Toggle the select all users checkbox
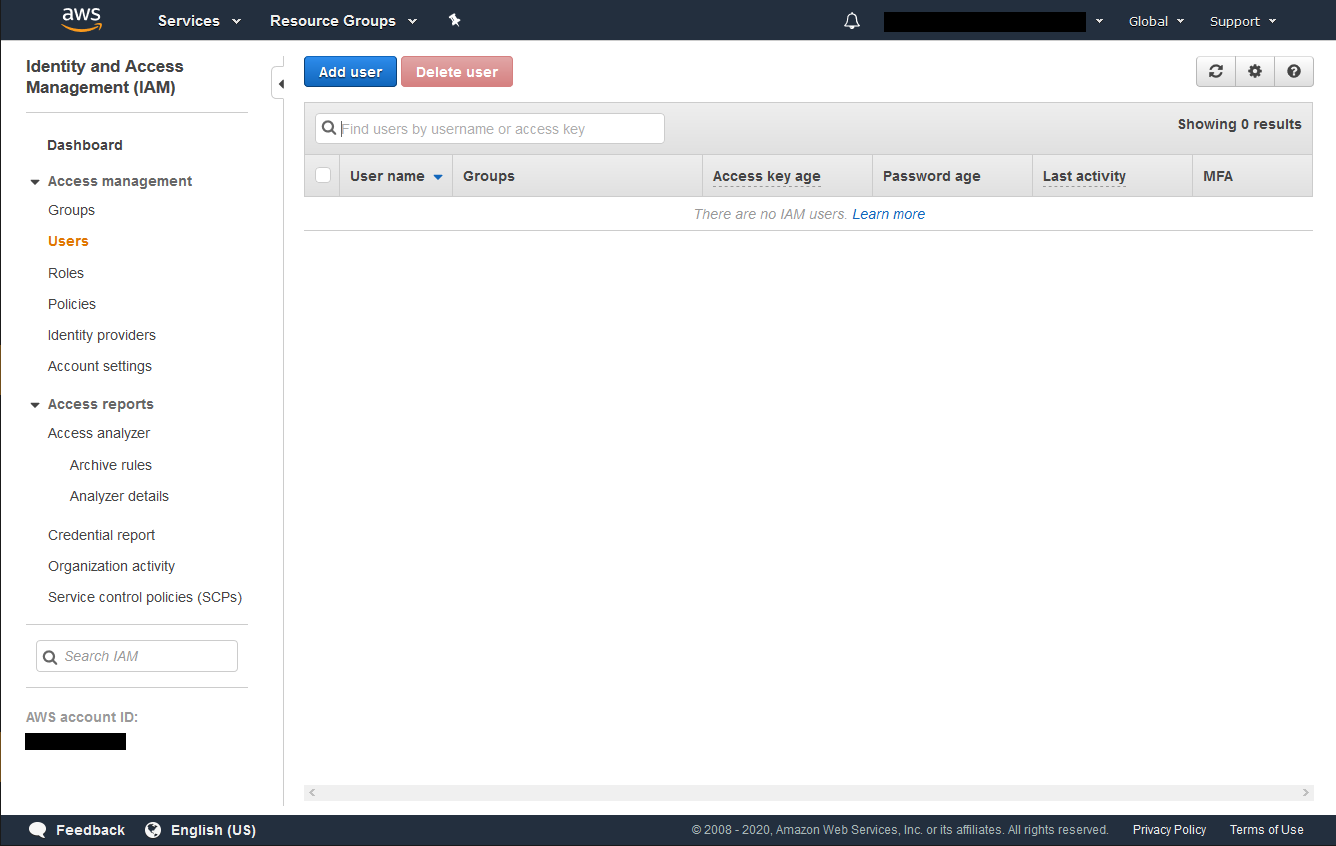This screenshot has height=846, width=1336. coord(323,176)
